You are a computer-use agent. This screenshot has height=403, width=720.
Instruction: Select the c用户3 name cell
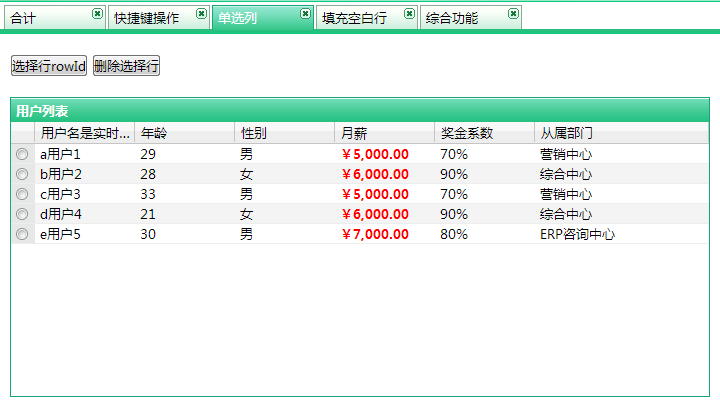tap(84, 194)
